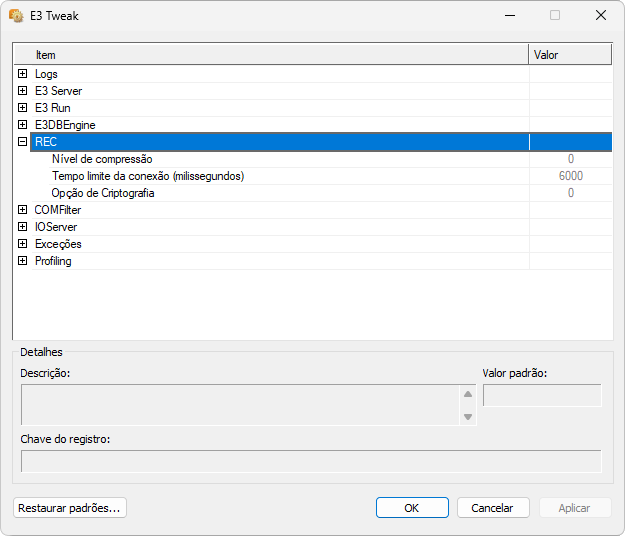Collapse the REC tree node
This screenshot has height=536, width=625.
coord(22,142)
